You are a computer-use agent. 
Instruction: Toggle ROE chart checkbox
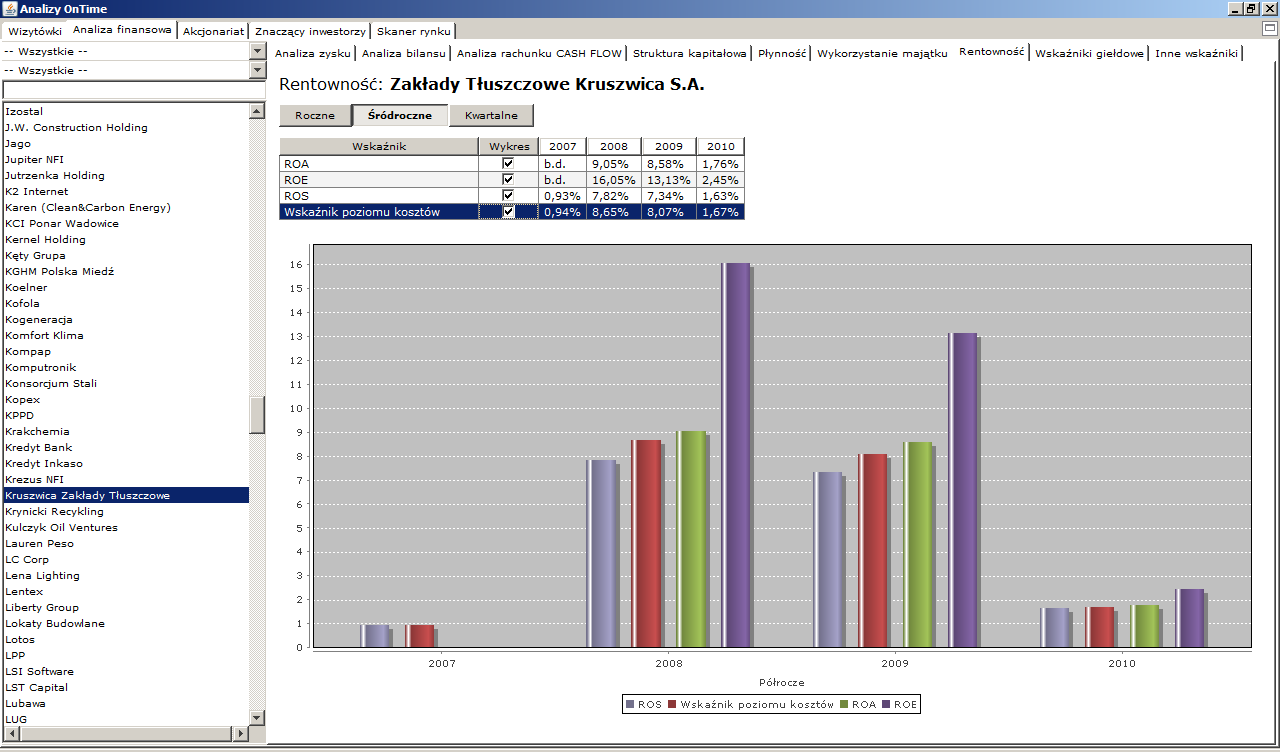pos(508,179)
